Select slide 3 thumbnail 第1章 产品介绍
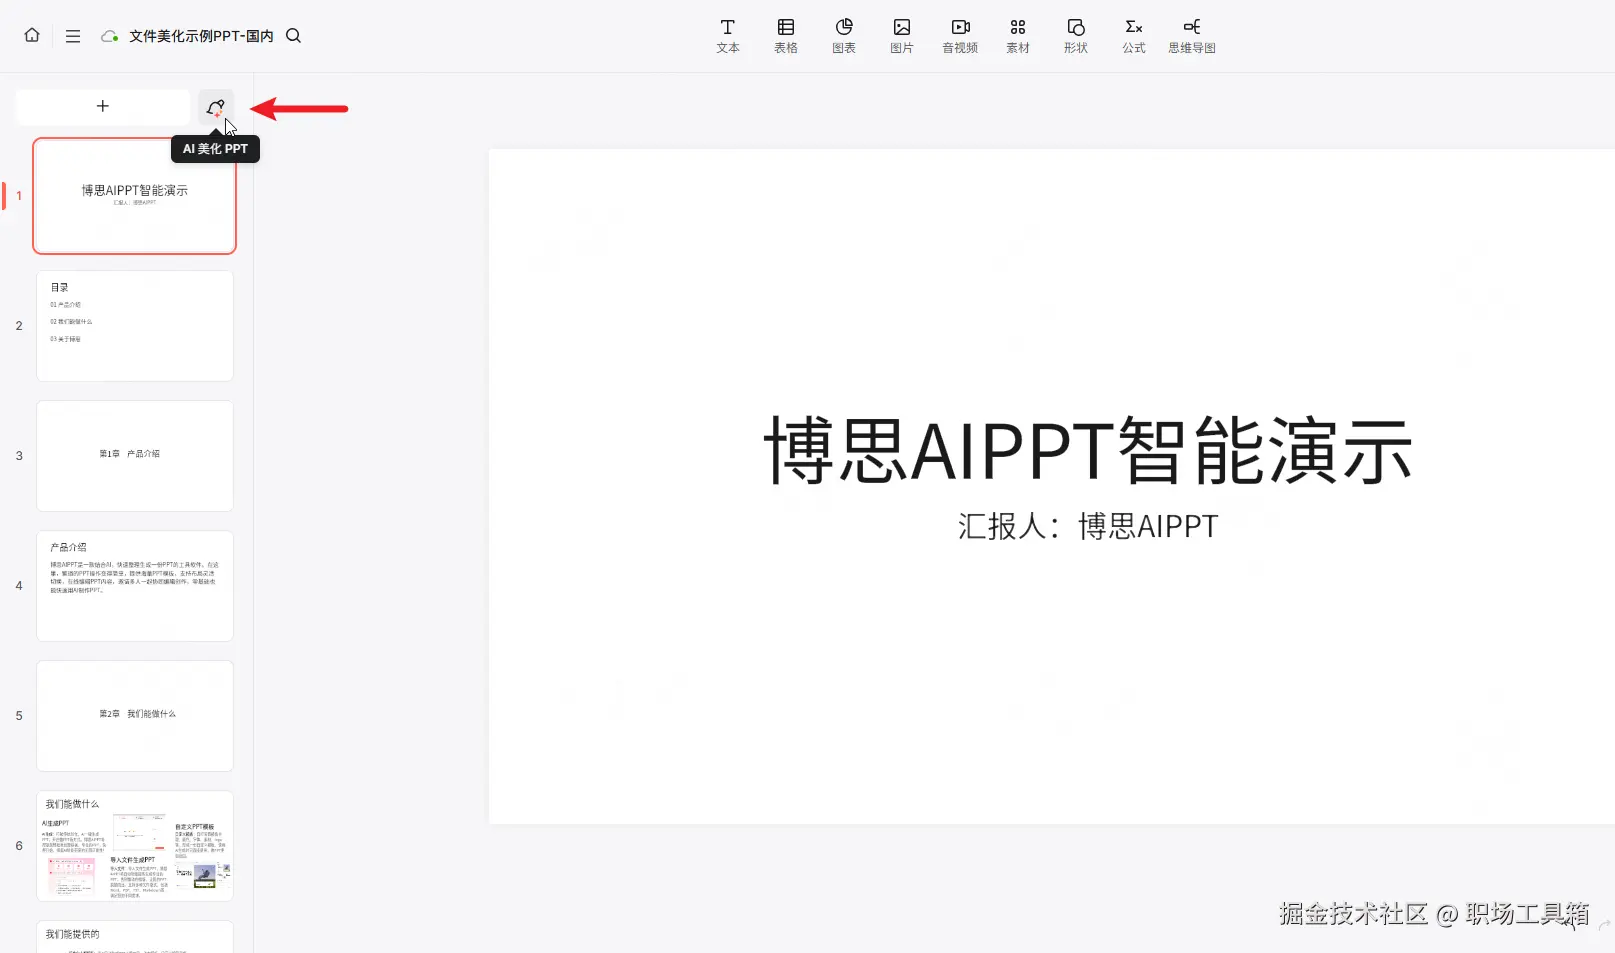 [135, 456]
